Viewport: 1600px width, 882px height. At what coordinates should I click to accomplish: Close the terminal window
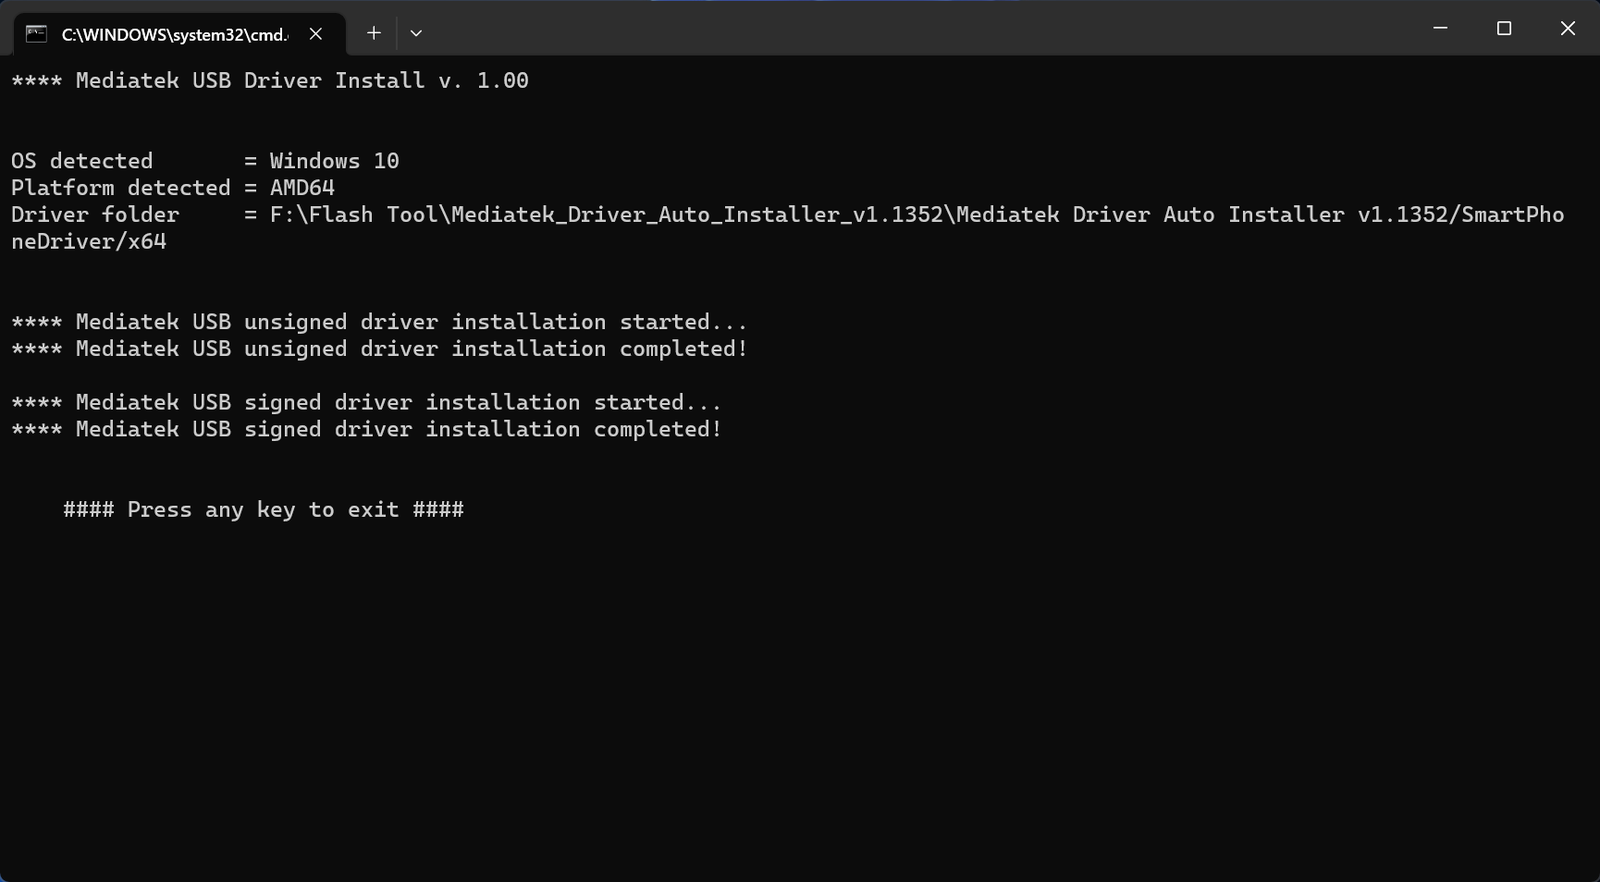pos(1568,28)
